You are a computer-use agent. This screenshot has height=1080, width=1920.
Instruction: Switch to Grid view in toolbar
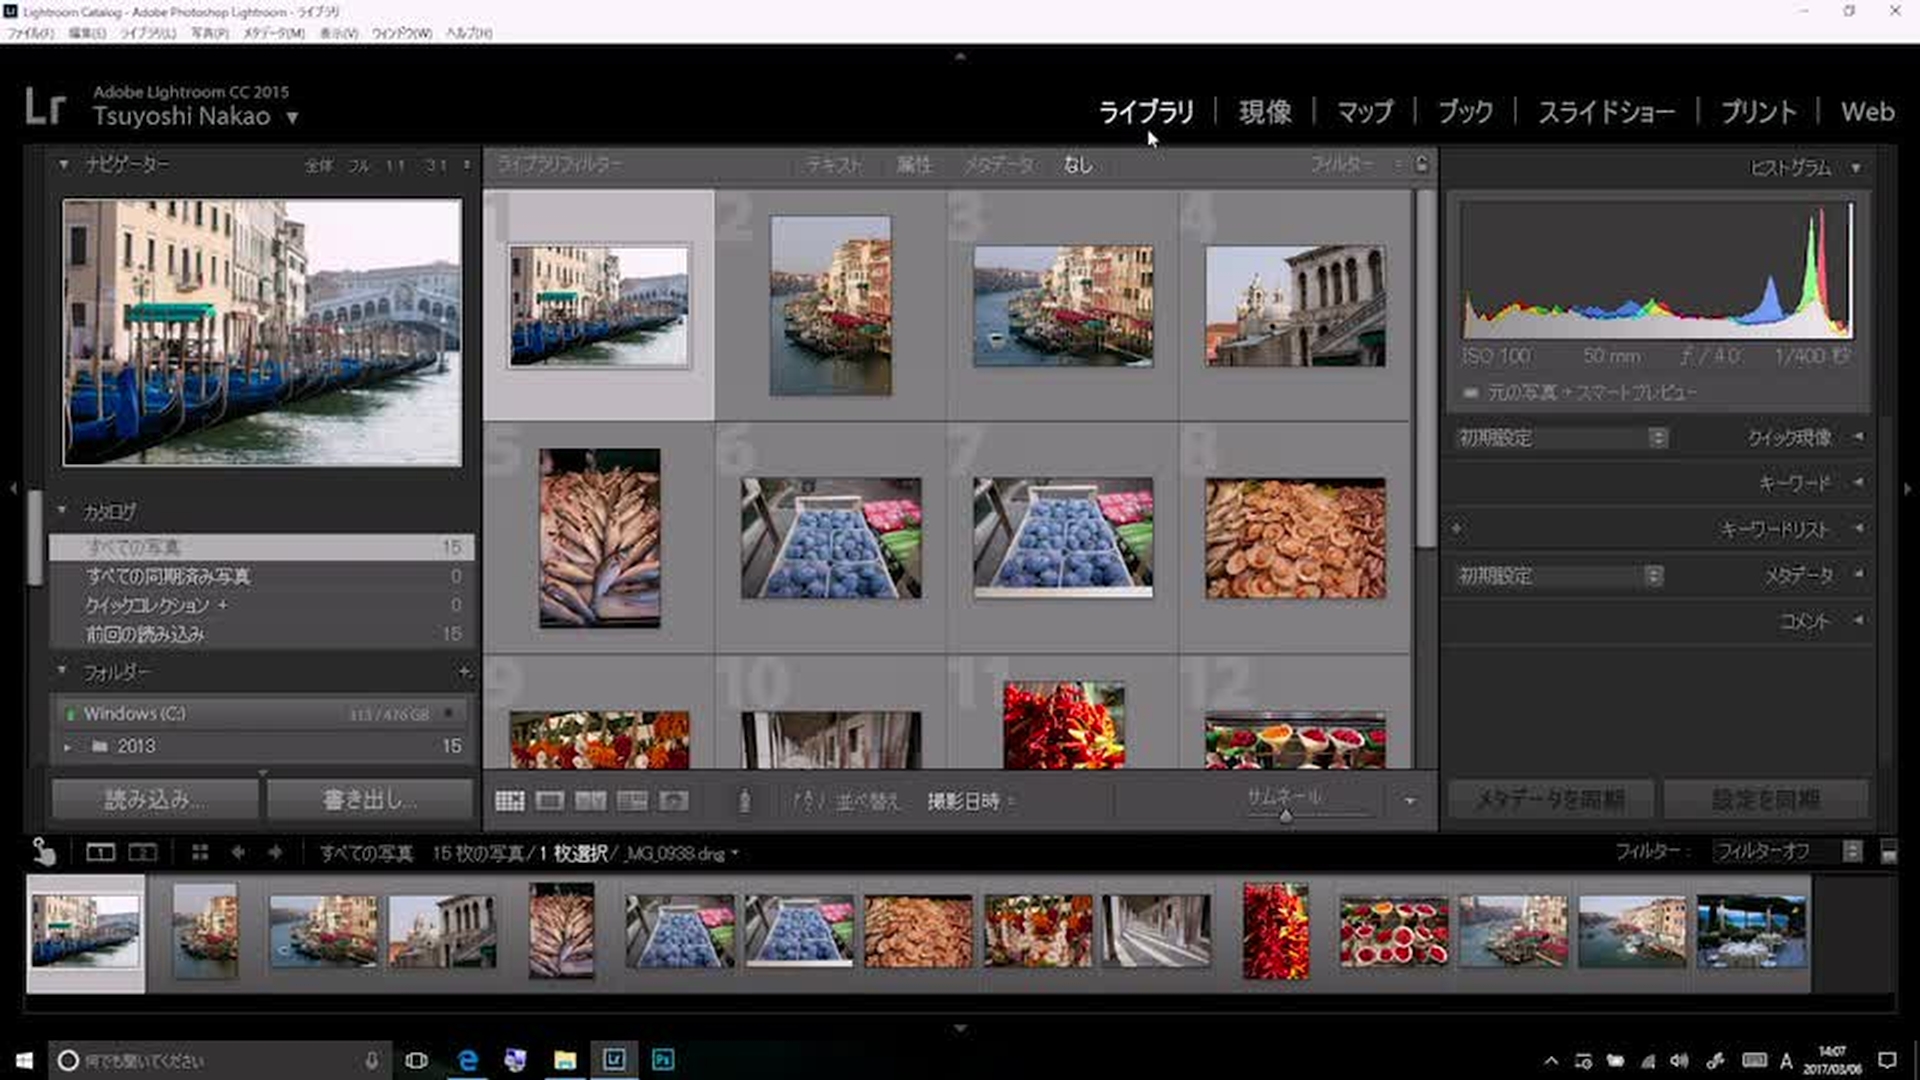[x=510, y=801]
